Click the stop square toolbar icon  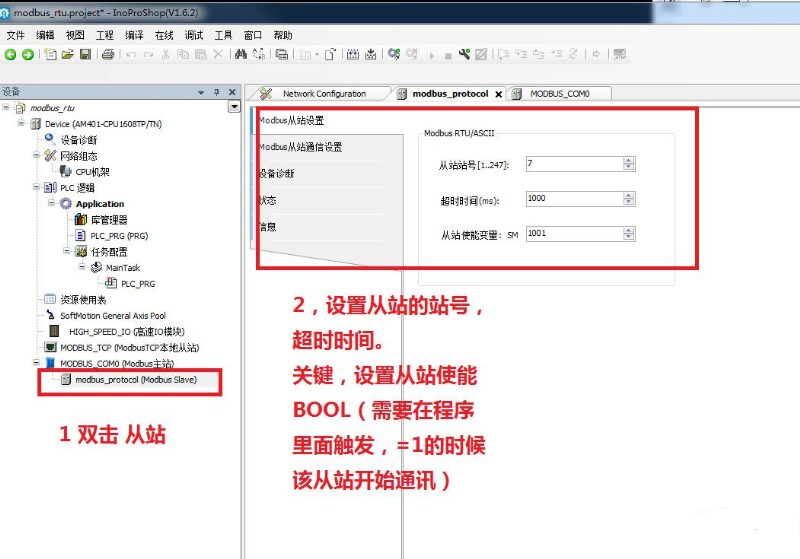(448, 56)
